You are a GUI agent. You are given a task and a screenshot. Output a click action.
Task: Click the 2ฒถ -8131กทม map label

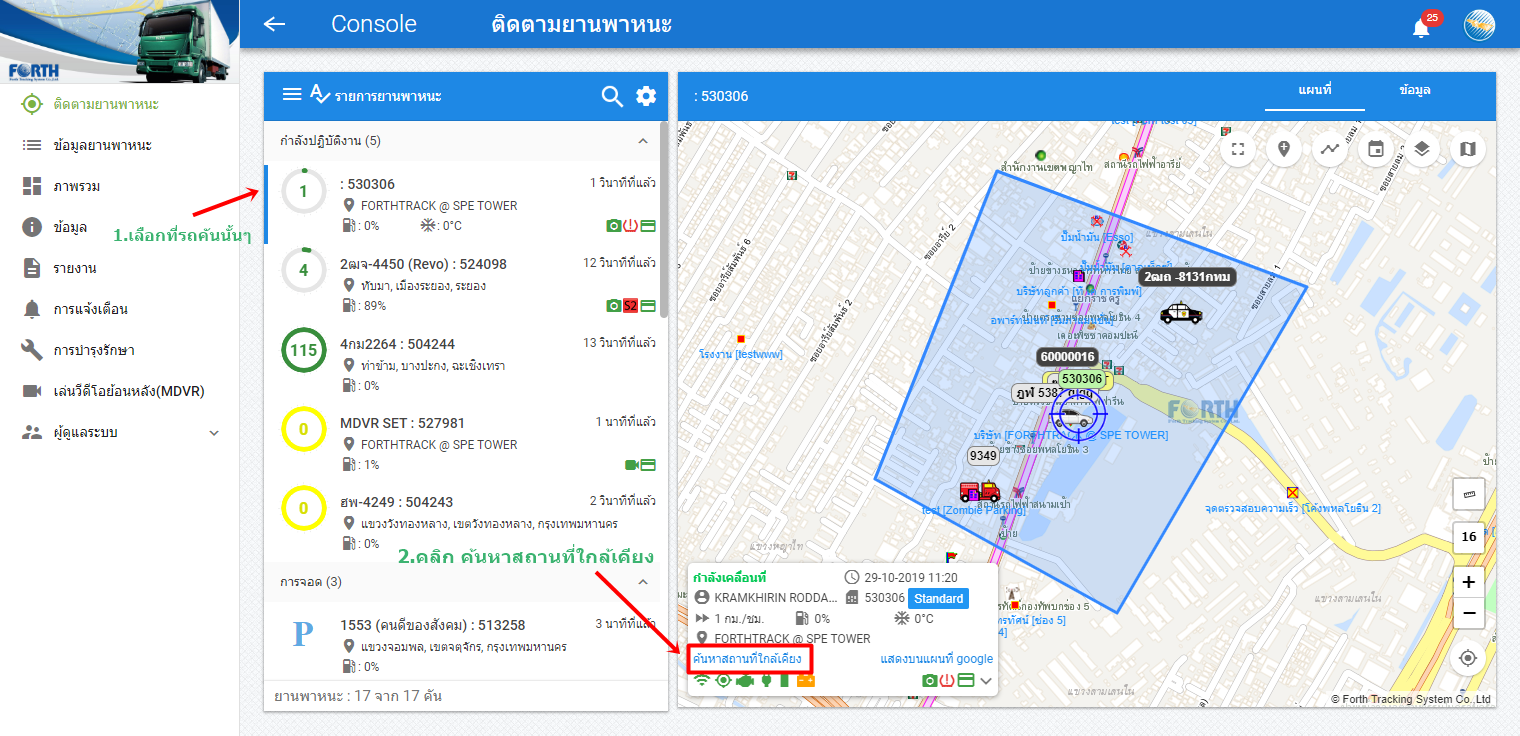[x=1188, y=276]
